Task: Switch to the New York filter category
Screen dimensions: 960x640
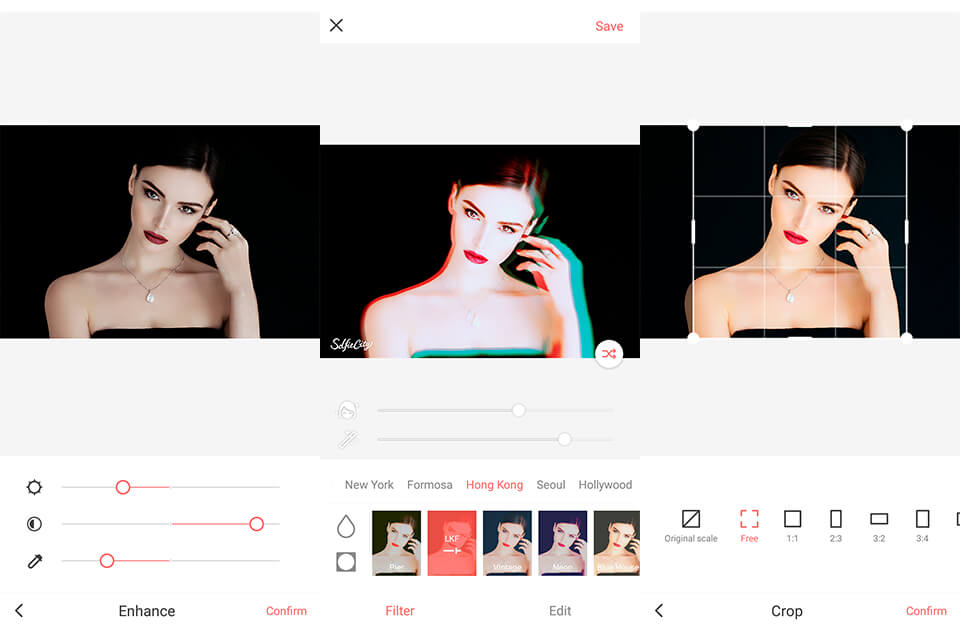Action: [369, 484]
